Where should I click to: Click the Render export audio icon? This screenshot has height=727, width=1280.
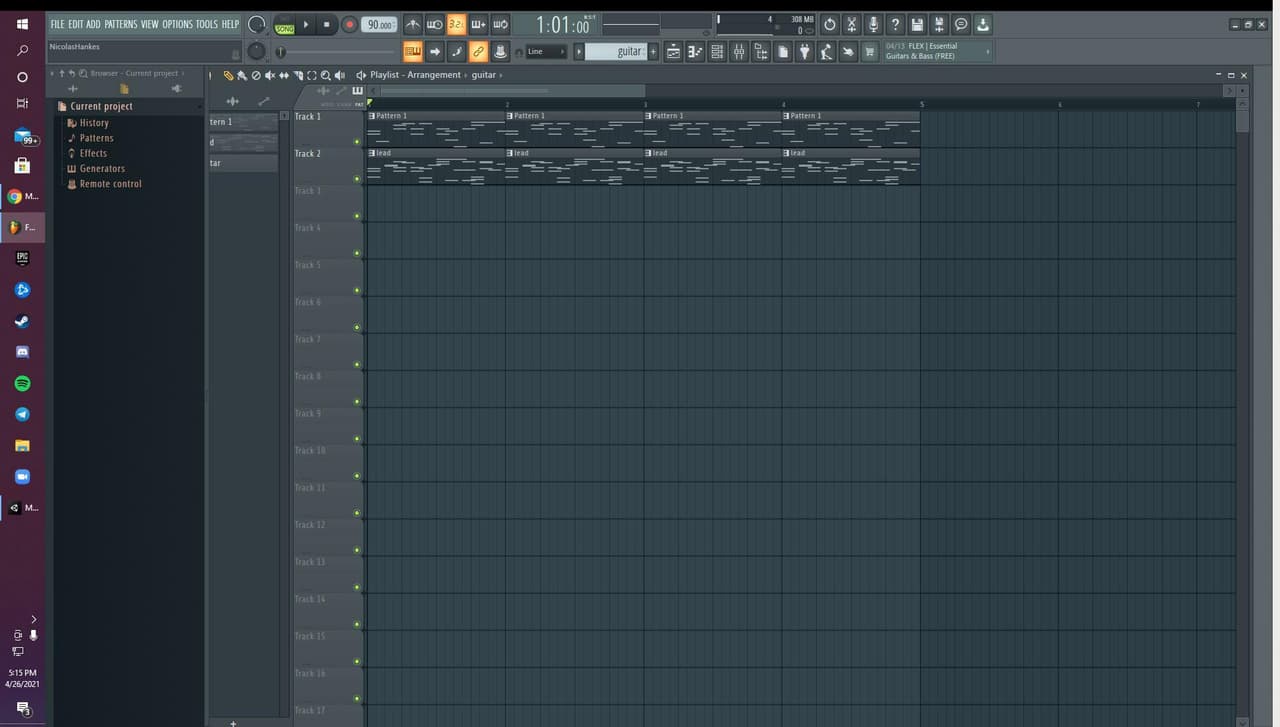[x=939, y=24]
